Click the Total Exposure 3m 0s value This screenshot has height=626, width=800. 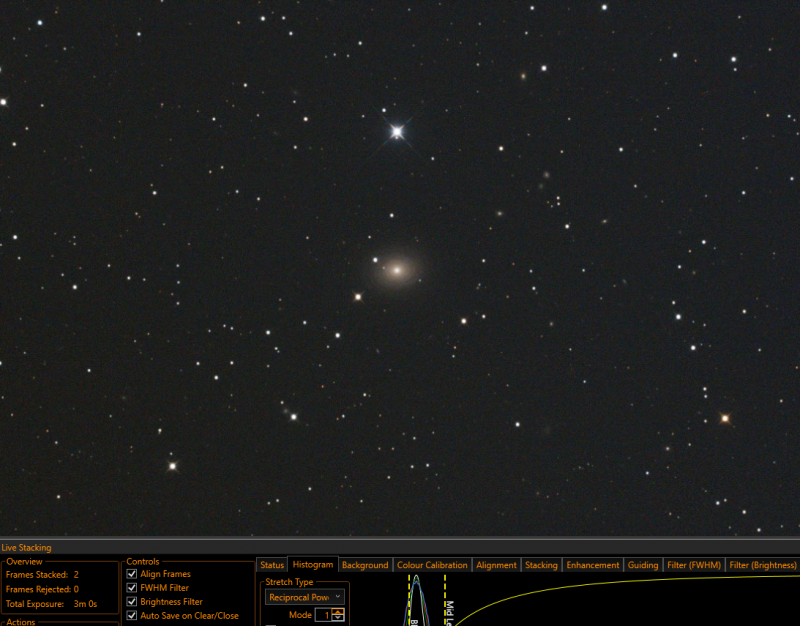tap(85, 604)
